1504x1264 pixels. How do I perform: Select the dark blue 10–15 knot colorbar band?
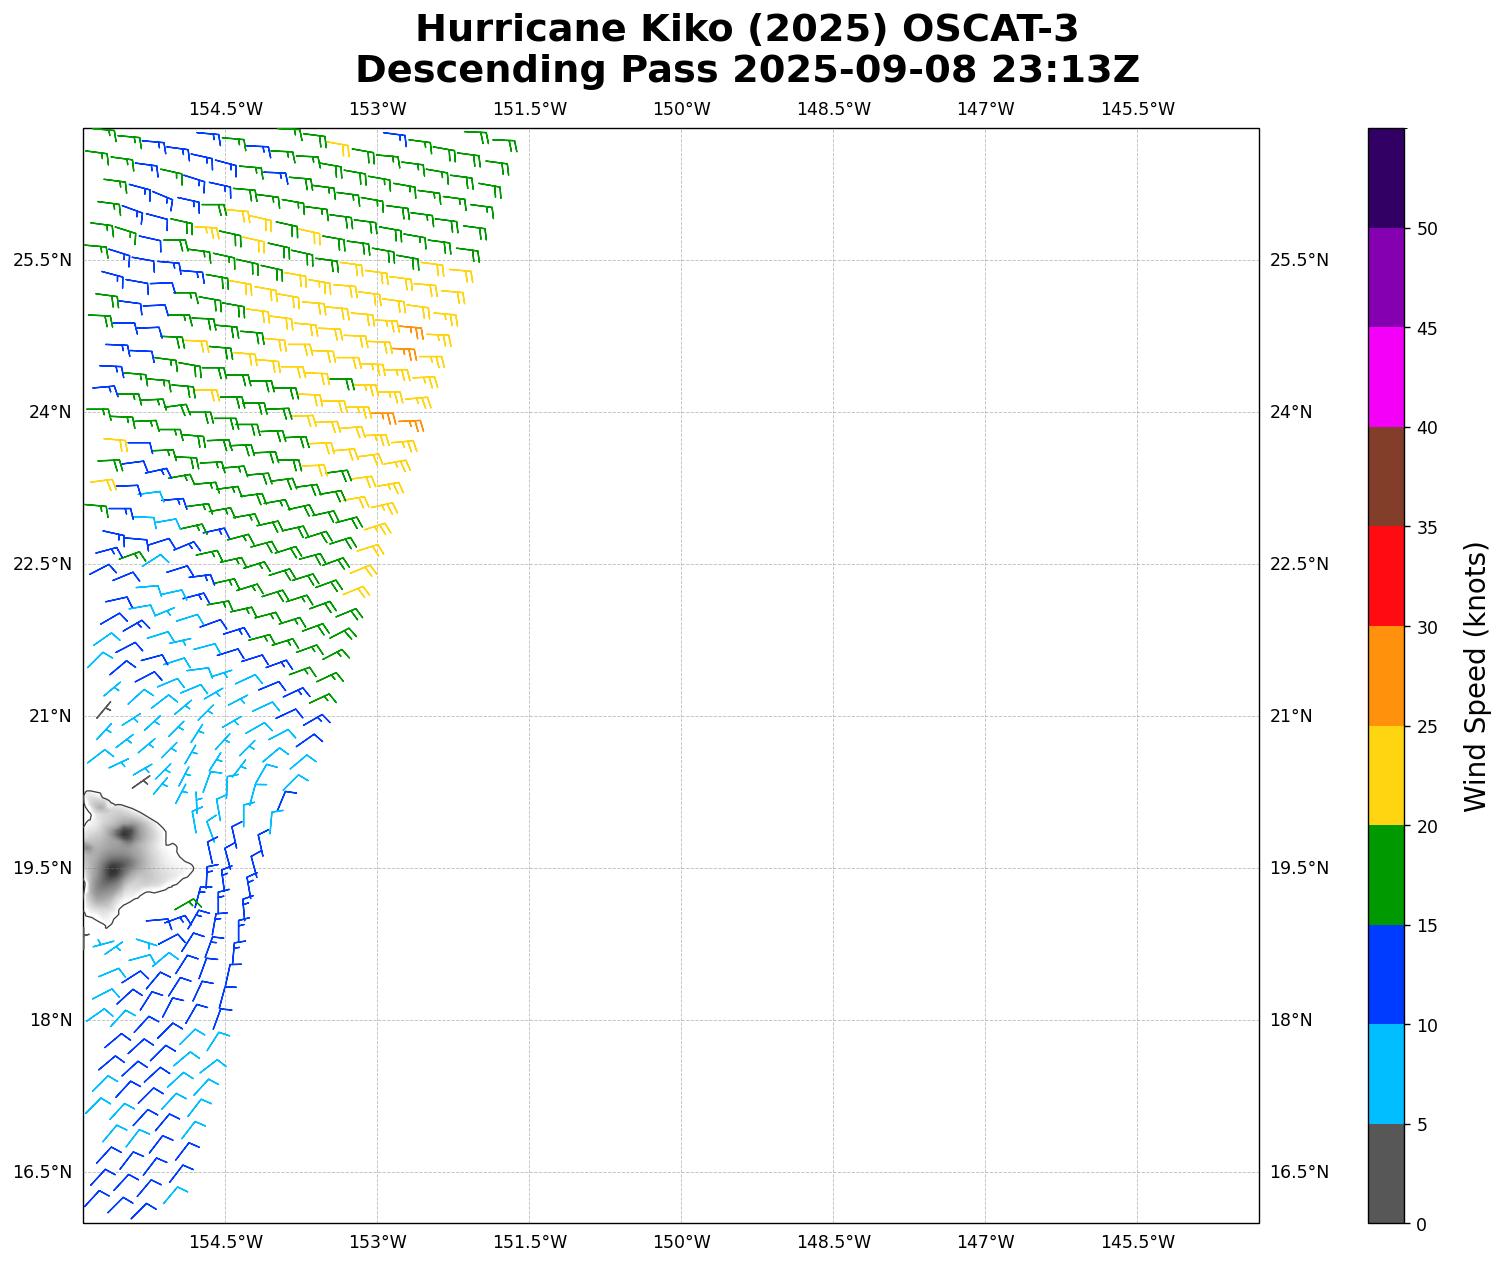tap(1386, 974)
